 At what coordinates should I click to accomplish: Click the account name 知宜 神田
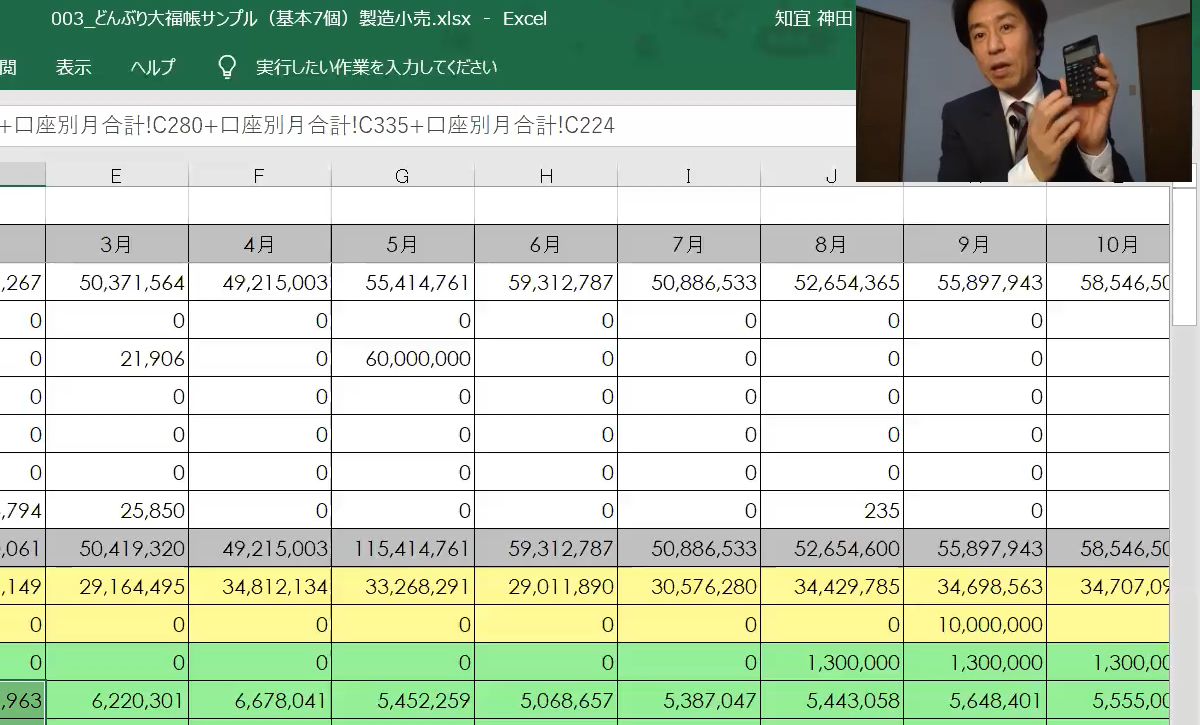click(813, 19)
